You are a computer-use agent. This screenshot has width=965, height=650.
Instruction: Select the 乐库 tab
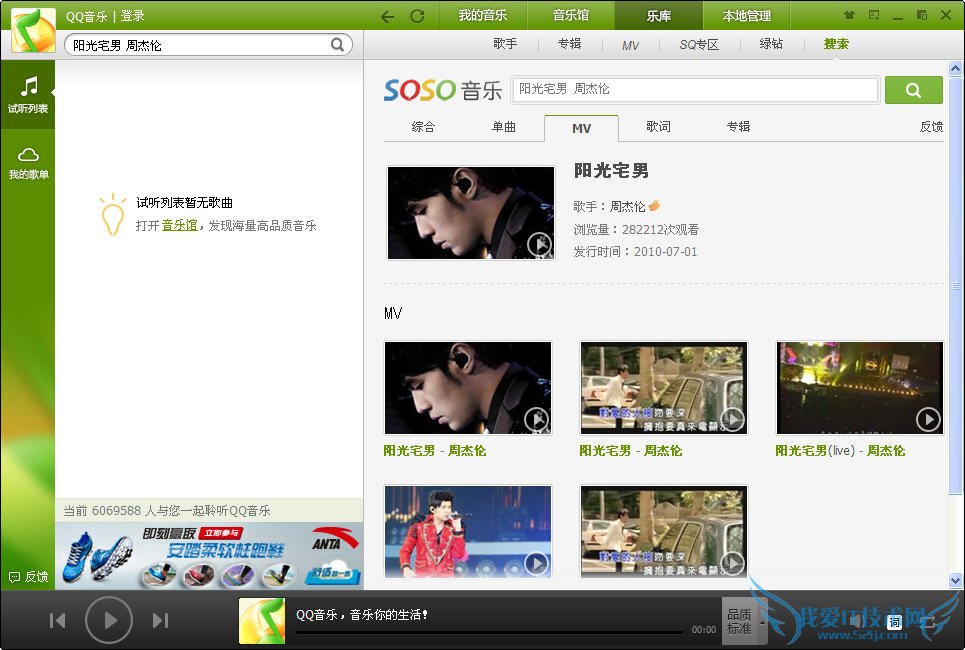659,15
